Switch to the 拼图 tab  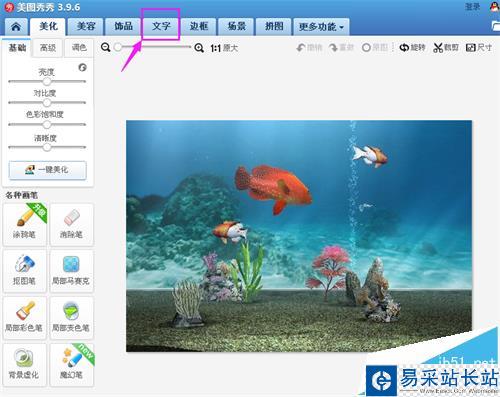tap(274, 27)
